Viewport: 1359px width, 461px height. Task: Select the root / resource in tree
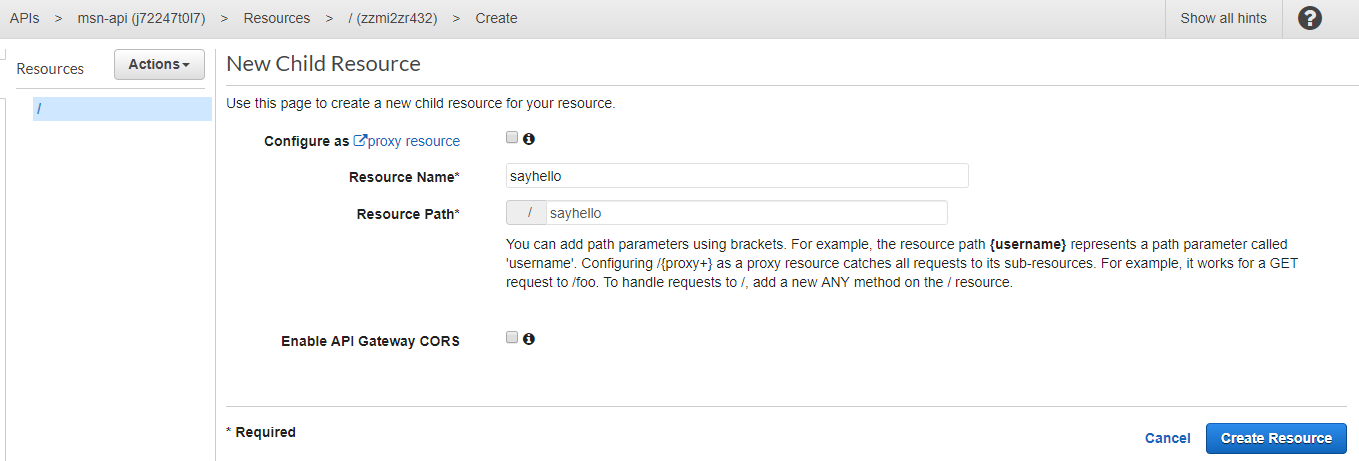click(122, 108)
